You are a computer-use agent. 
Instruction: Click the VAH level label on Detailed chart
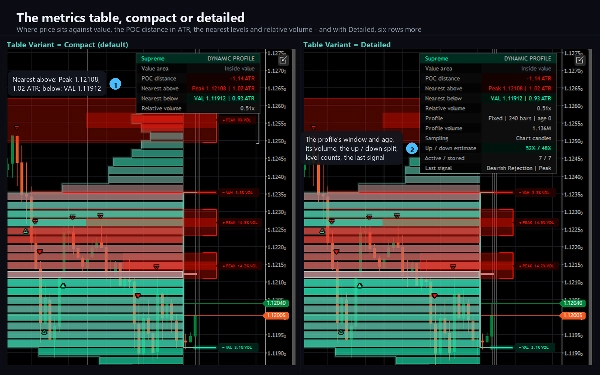pos(534,192)
